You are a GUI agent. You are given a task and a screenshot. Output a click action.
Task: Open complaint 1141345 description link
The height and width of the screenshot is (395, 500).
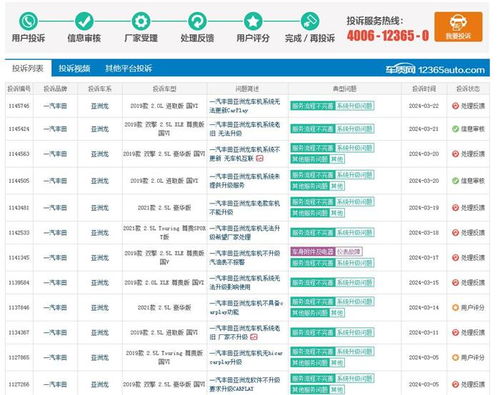click(245, 258)
